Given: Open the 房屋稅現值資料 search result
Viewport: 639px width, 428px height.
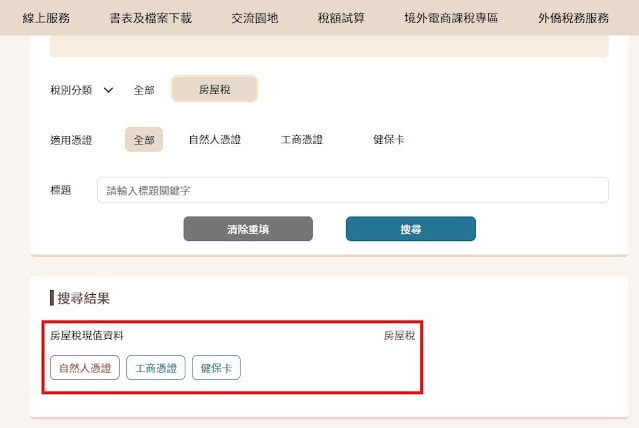Looking at the screenshot, I should click(x=87, y=335).
